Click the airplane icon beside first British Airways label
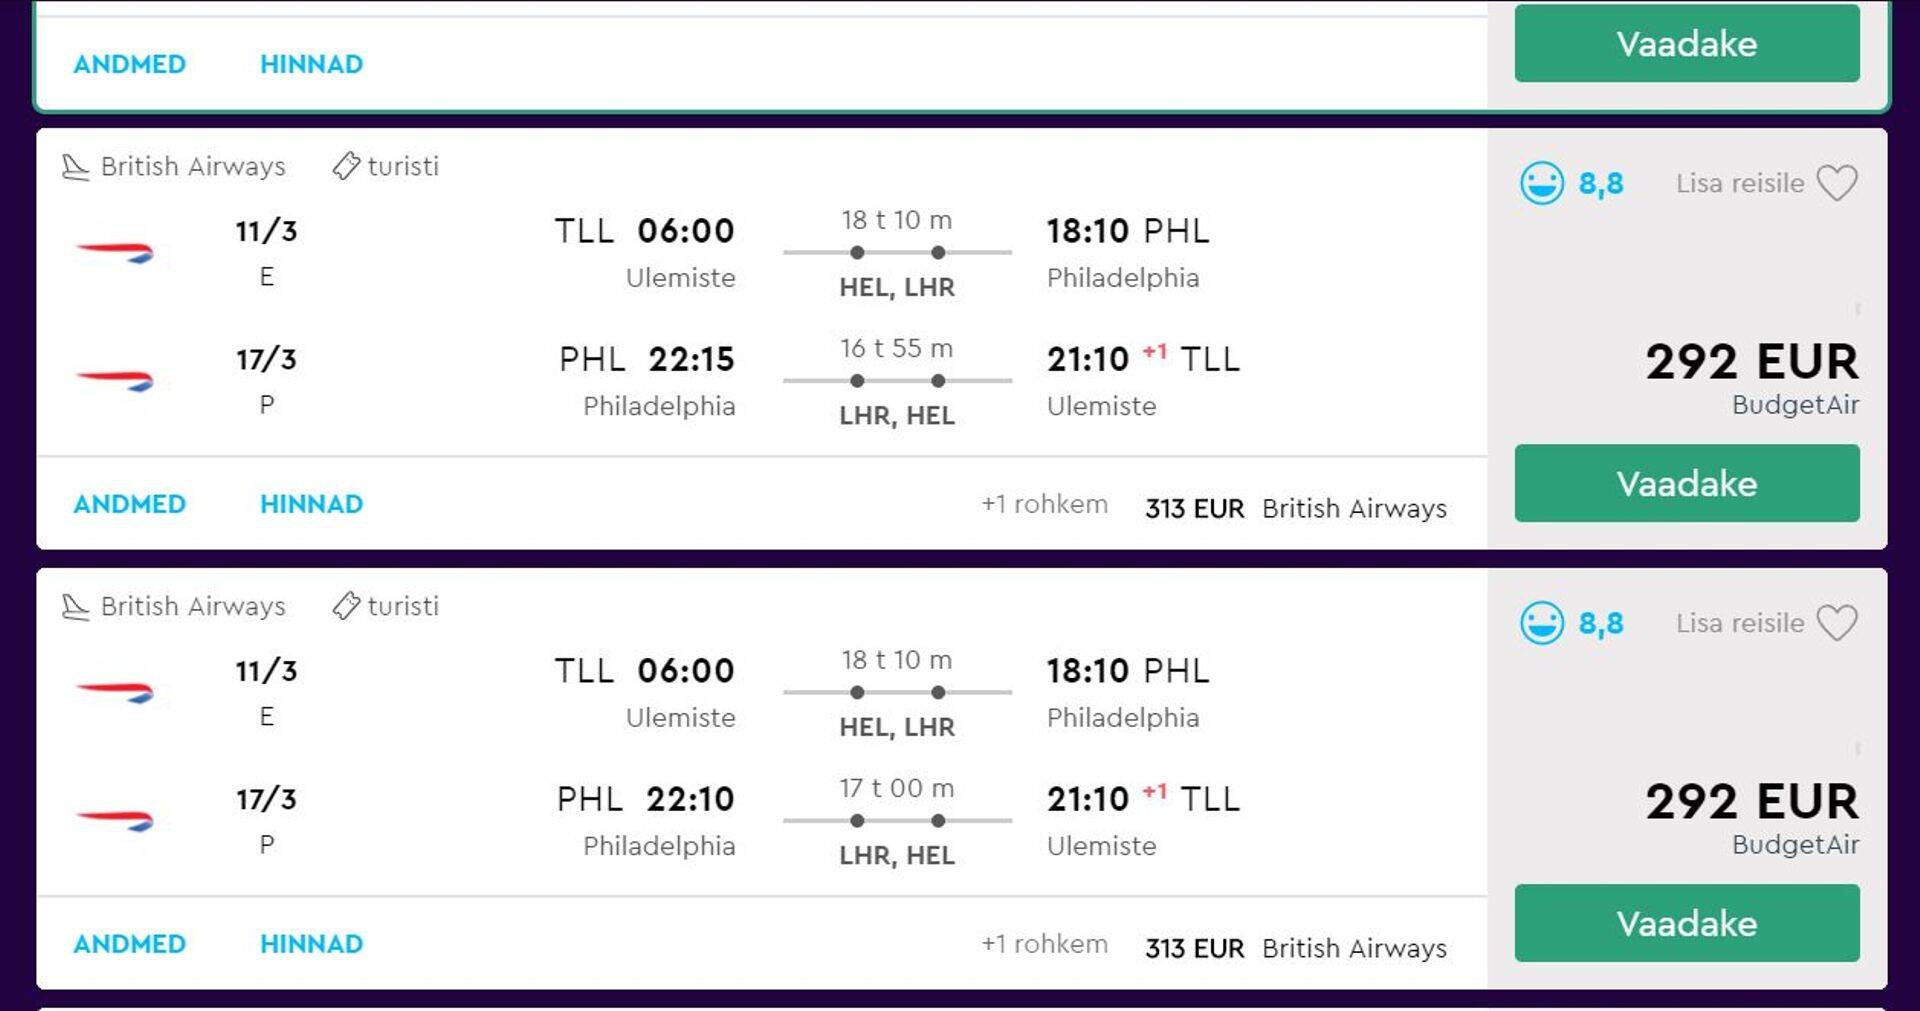Screen dimensions: 1920x1011 [x=75, y=166]
